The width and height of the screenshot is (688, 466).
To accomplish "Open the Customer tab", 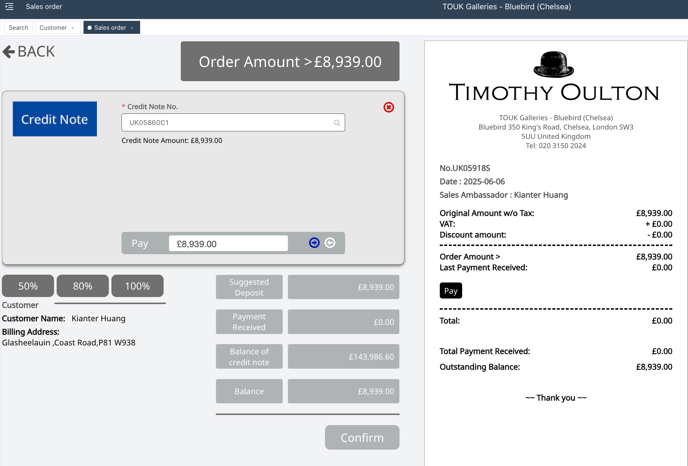I will (x=53, y=28).
